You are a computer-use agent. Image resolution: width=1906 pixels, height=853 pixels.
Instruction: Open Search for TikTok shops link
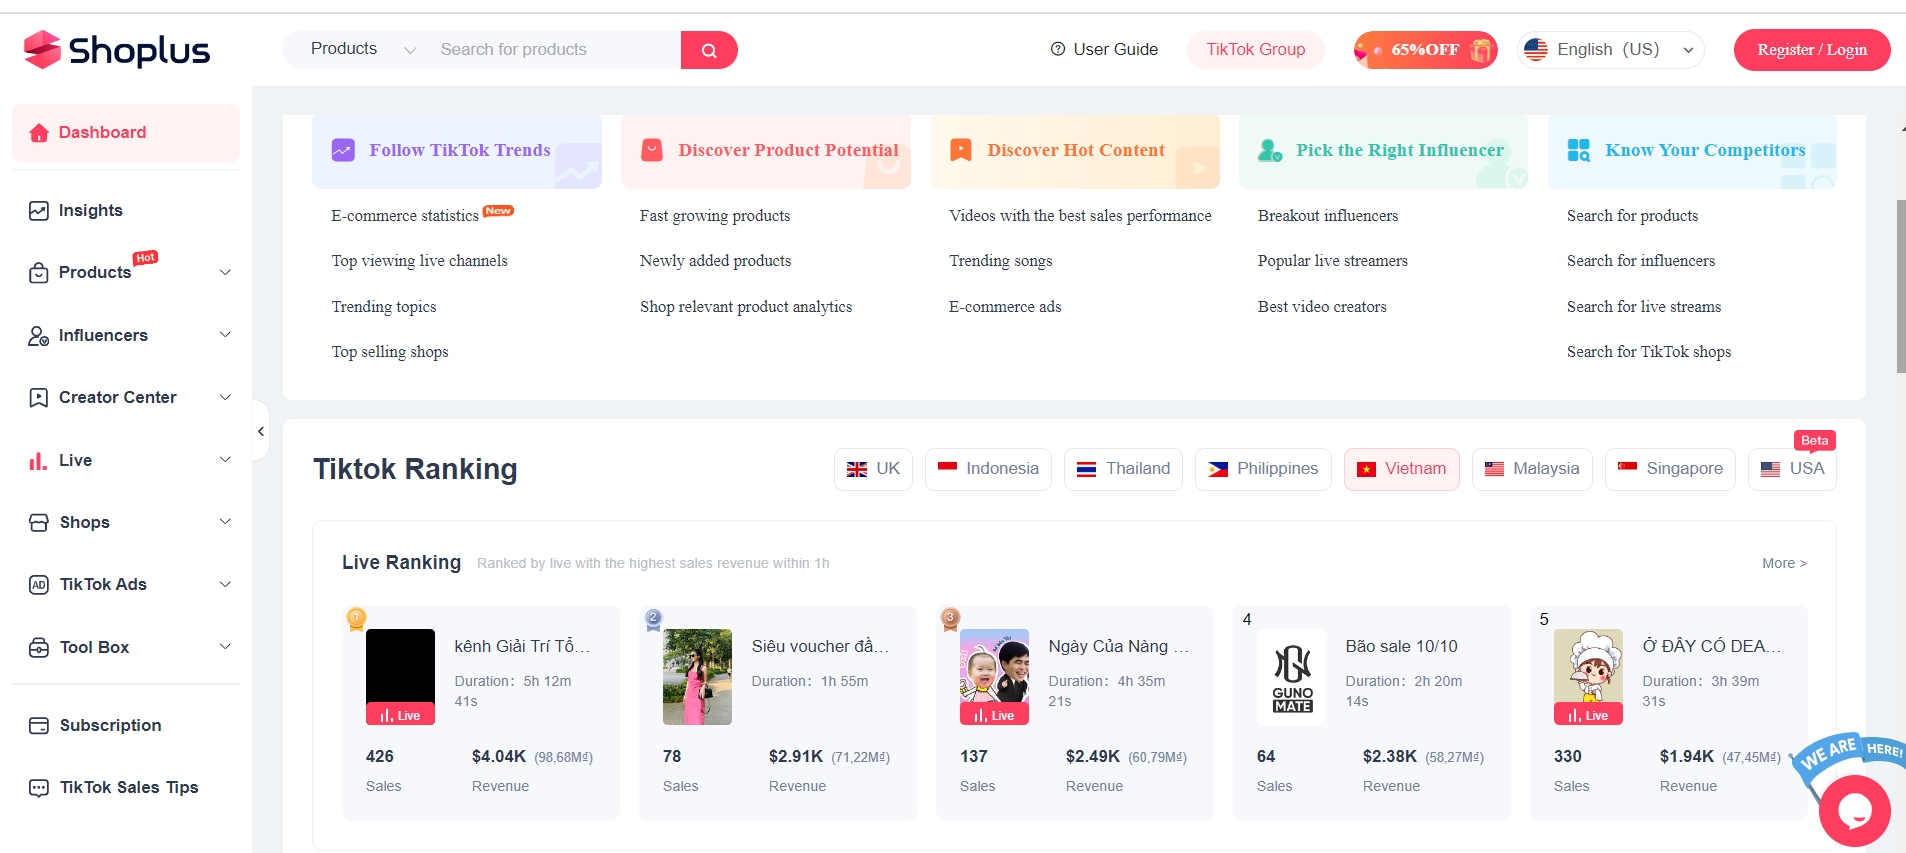(1649, 352)
